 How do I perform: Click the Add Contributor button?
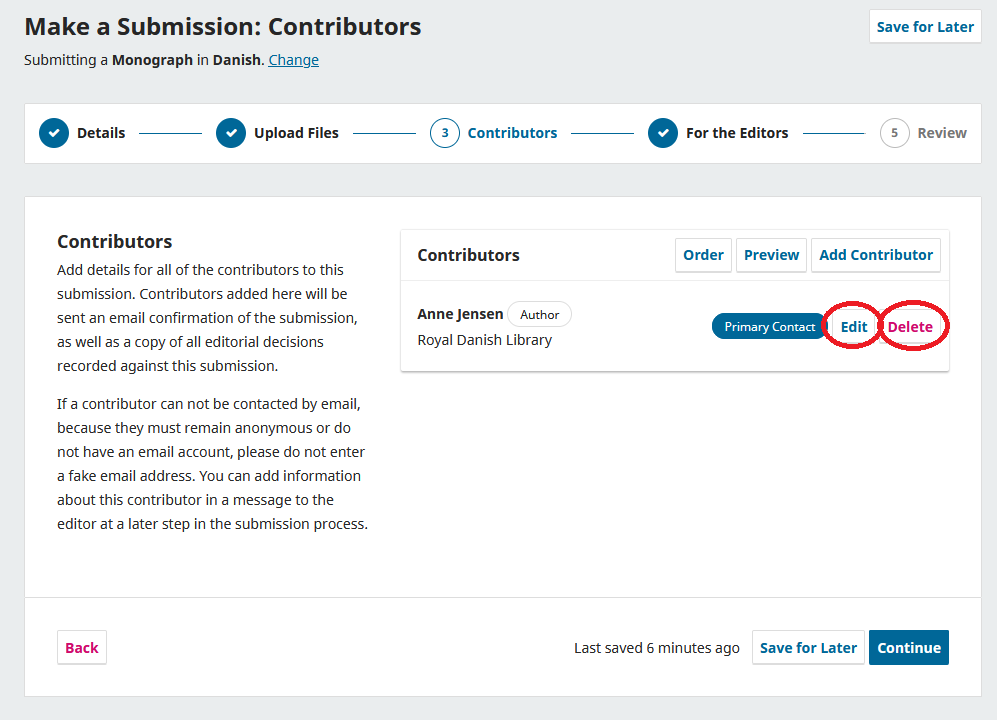click(x=876, y=255)
